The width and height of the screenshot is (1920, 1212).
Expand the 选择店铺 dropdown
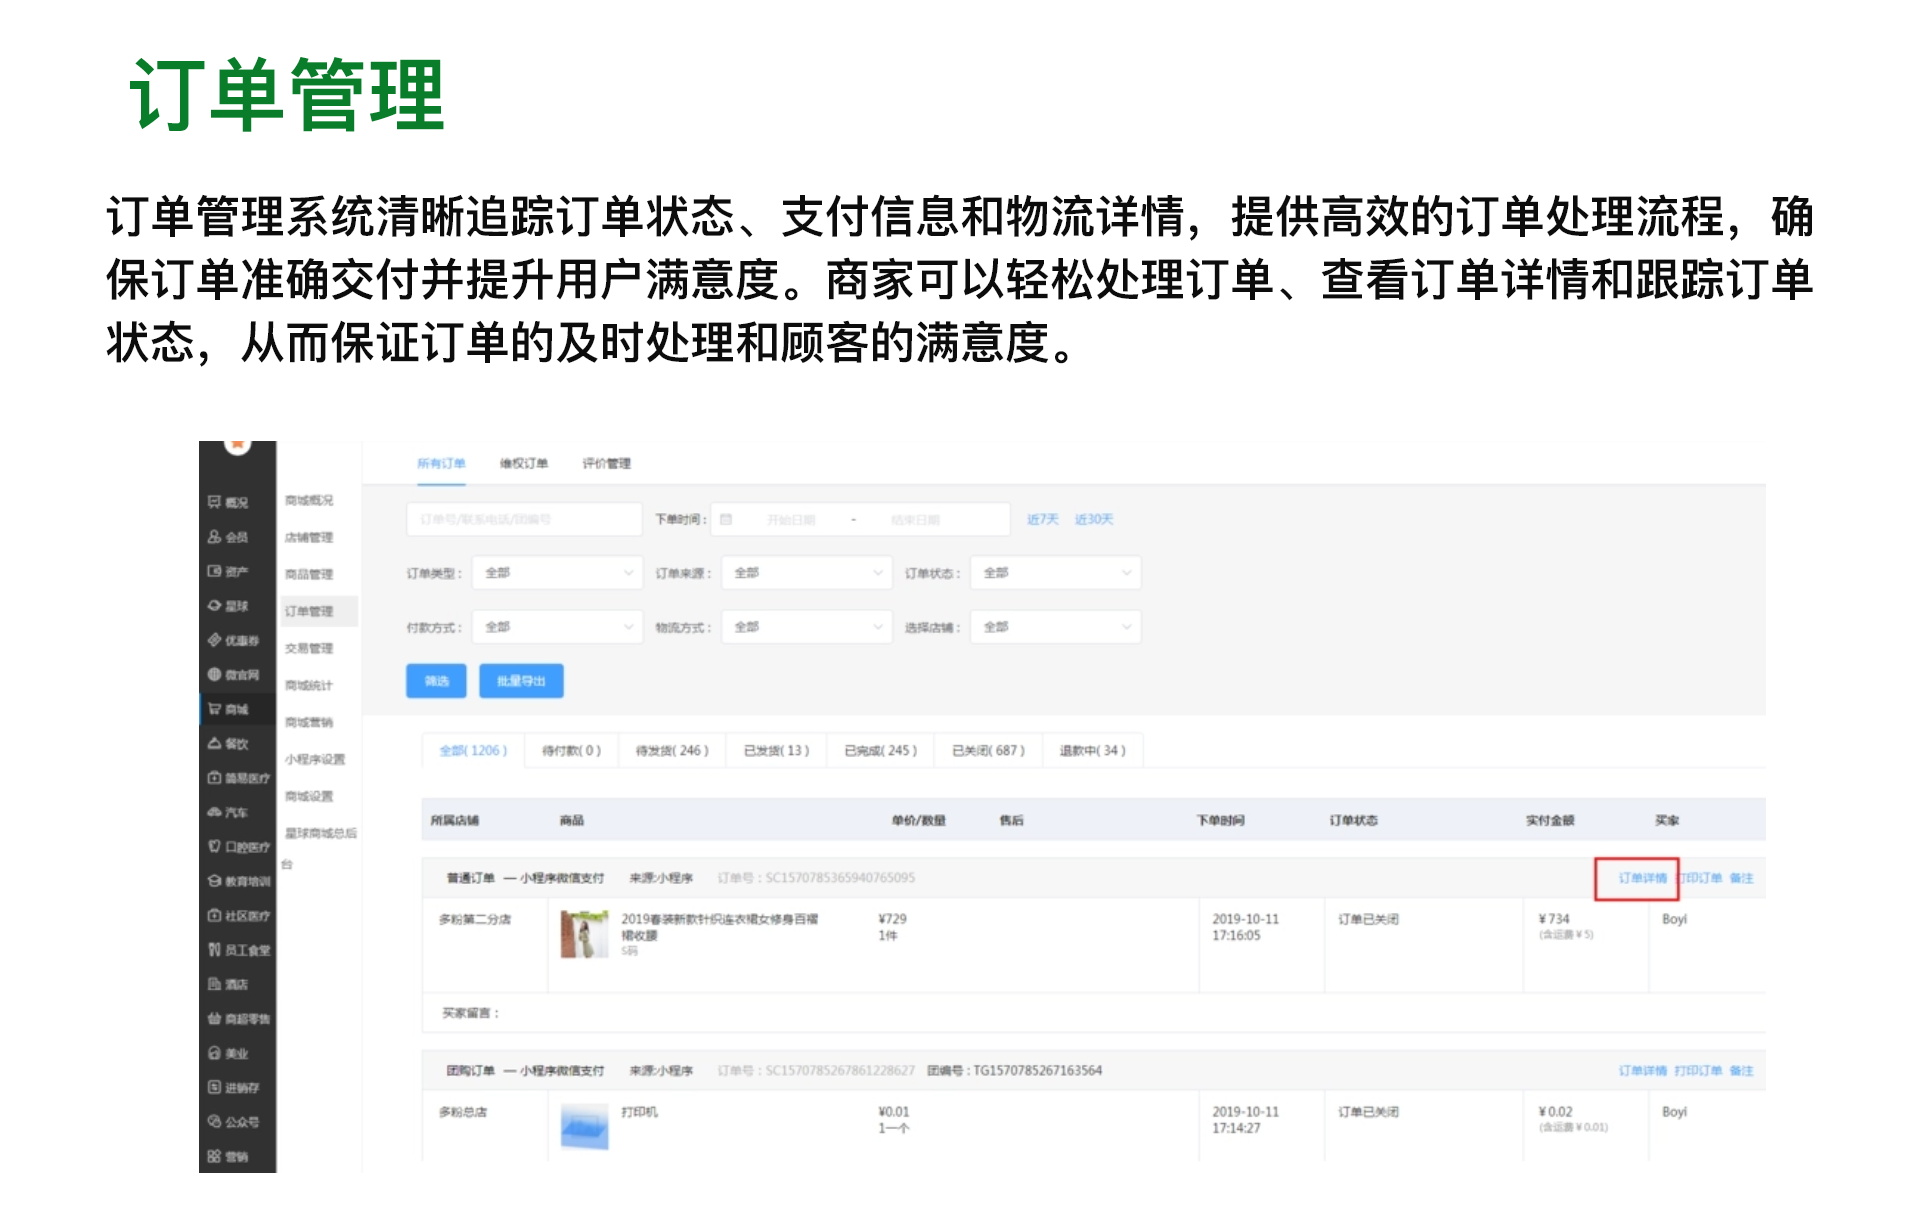click(x=1054, y=627)
